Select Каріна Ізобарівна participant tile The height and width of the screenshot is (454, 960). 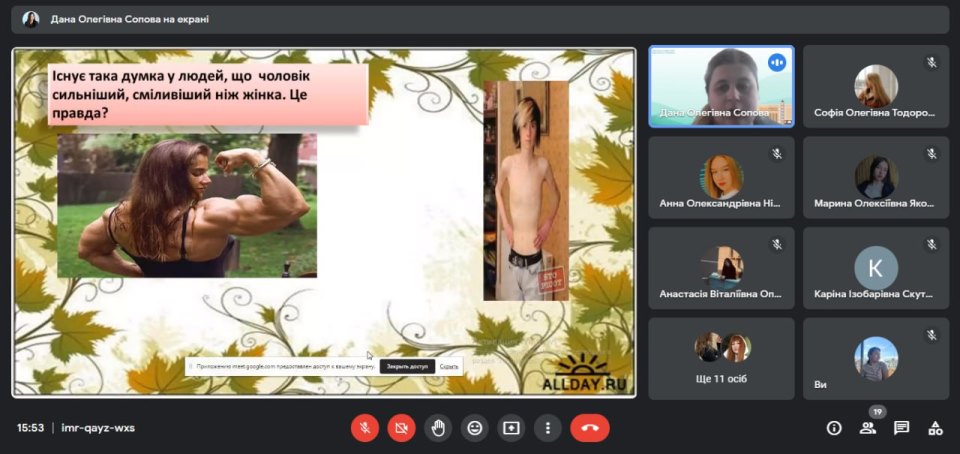(x=876, y=268)
